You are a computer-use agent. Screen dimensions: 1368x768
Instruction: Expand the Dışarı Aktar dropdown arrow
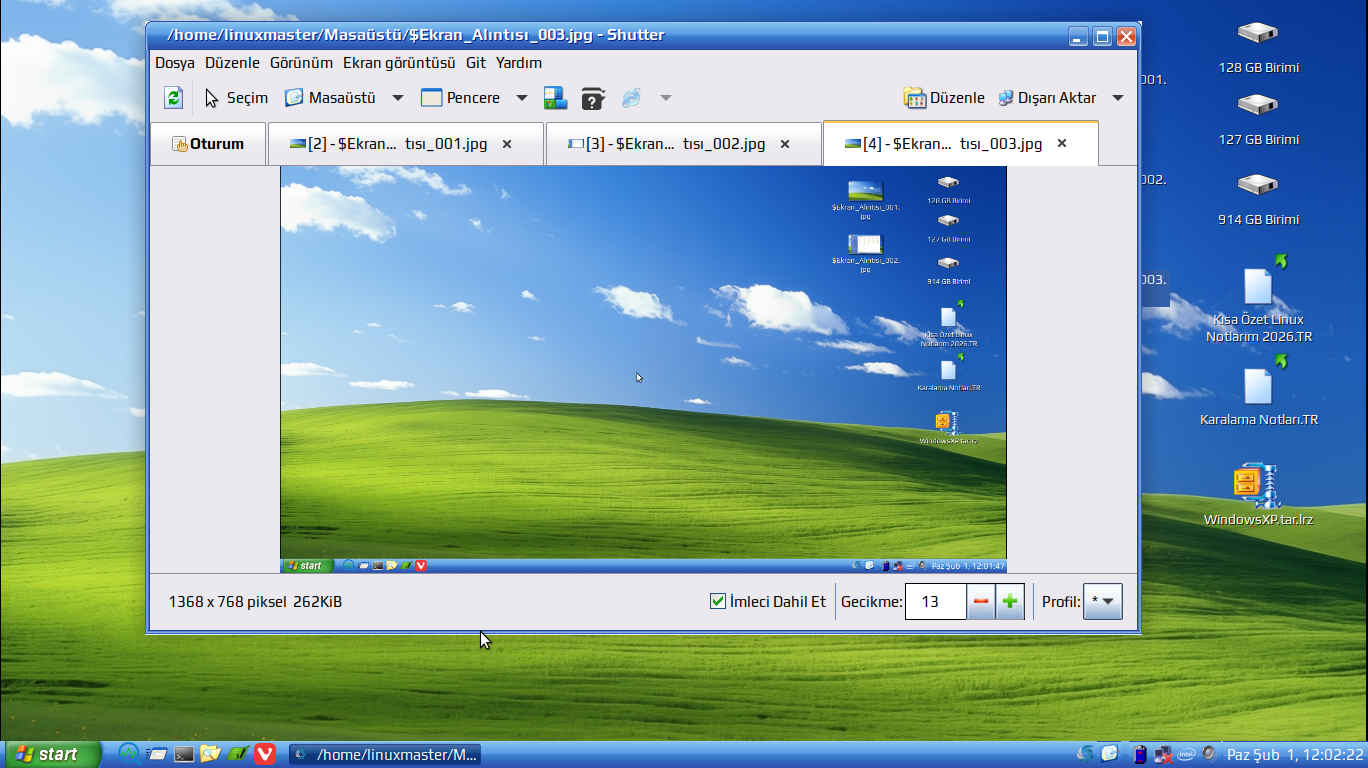point(1118,98)
